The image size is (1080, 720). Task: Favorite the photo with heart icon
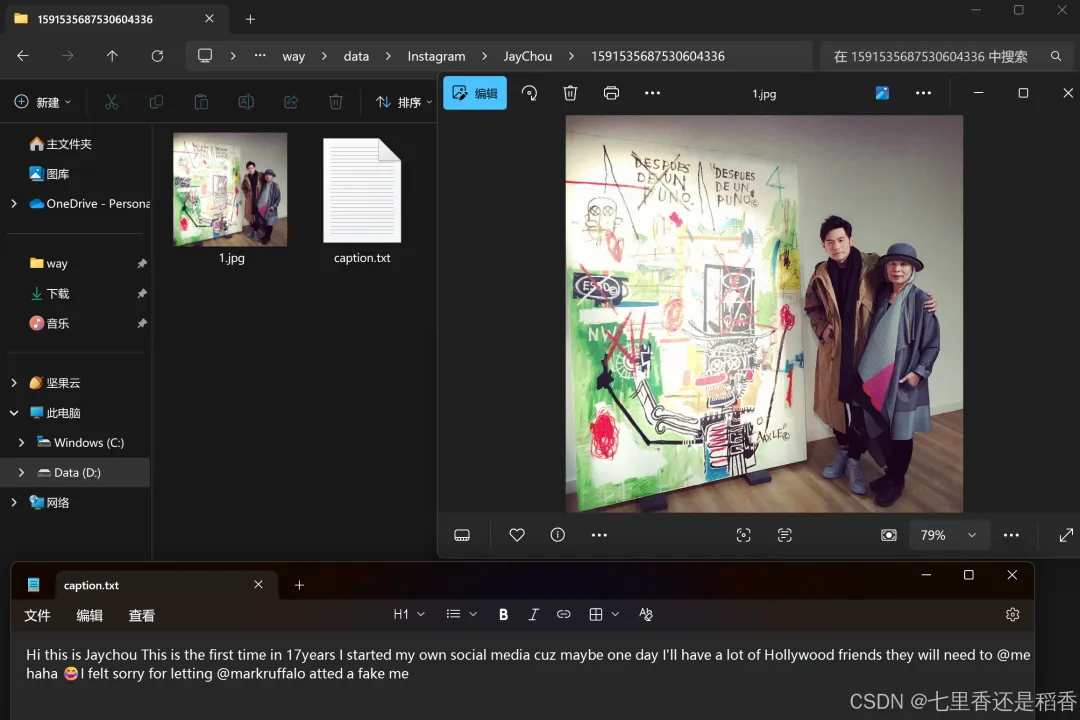[517, 535]
